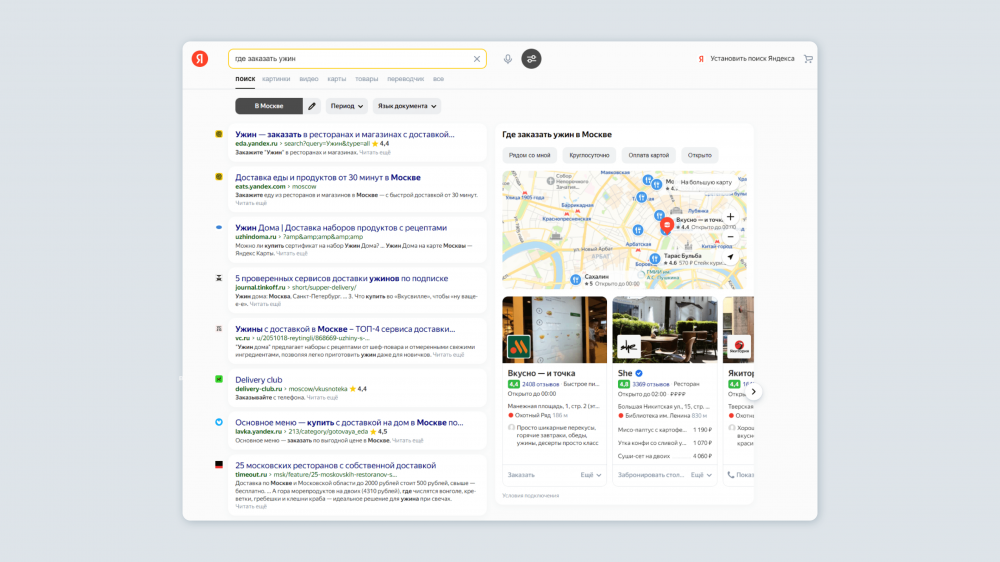Viewport: 1000px width, 562px height.
Task: Click Читать ещё under timeout.ru result
Action: pyautogui.click(x=251, y=507)
